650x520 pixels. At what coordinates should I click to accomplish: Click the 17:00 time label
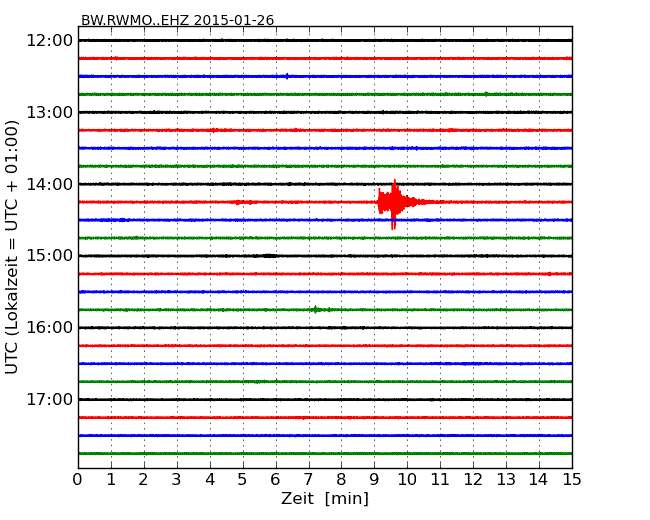pos(50,399)
